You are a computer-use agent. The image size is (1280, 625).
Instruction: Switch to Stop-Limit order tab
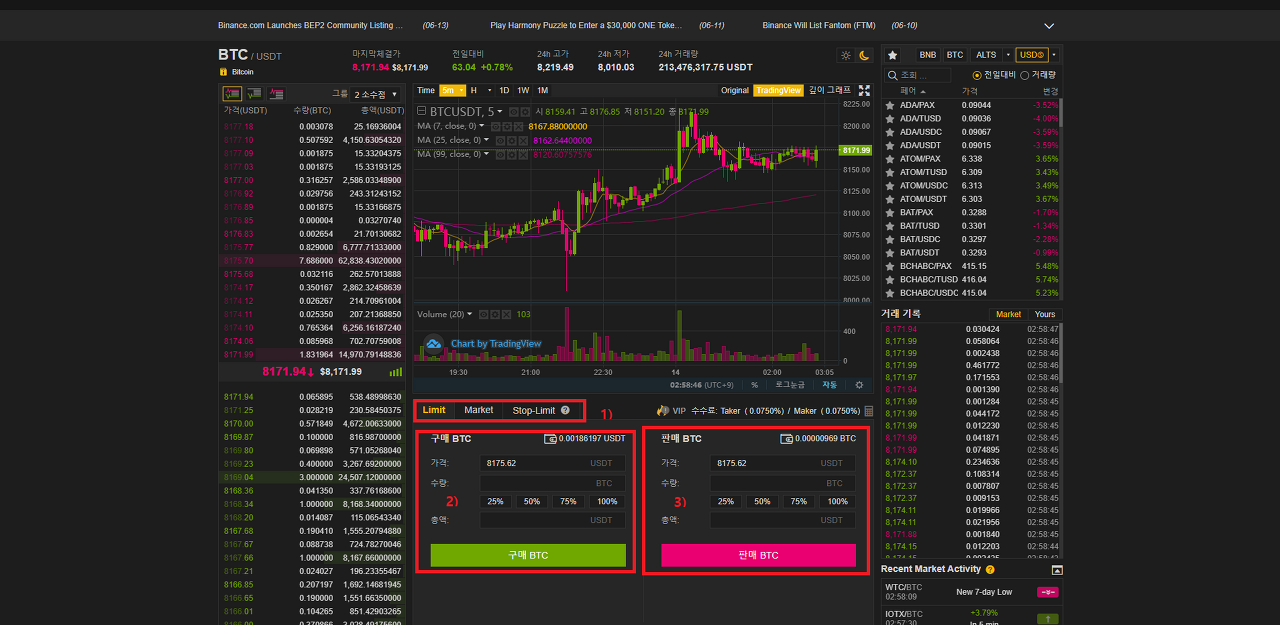coord(533,410)
